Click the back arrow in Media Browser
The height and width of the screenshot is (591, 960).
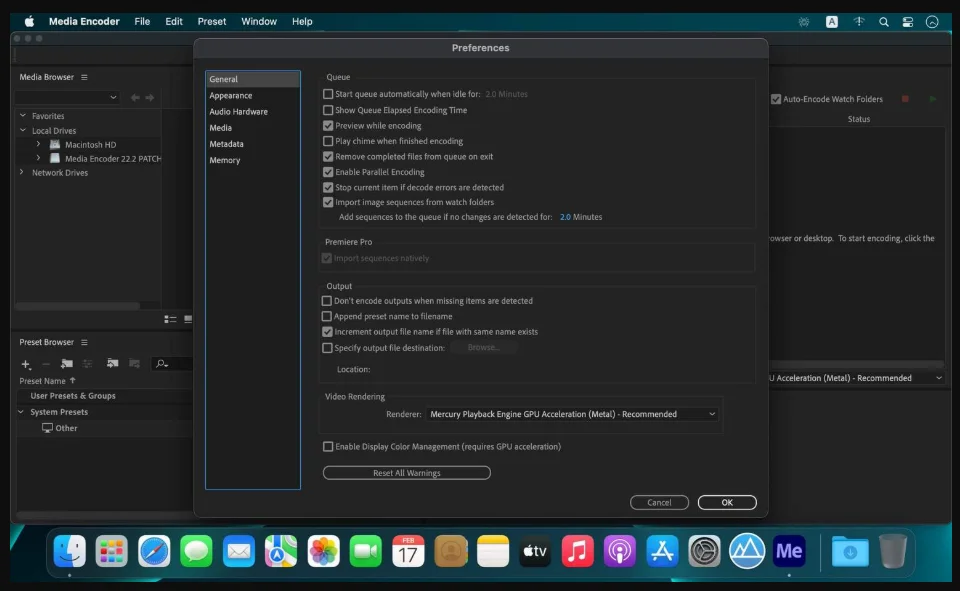pyautogui.click(x=135, y=97)
